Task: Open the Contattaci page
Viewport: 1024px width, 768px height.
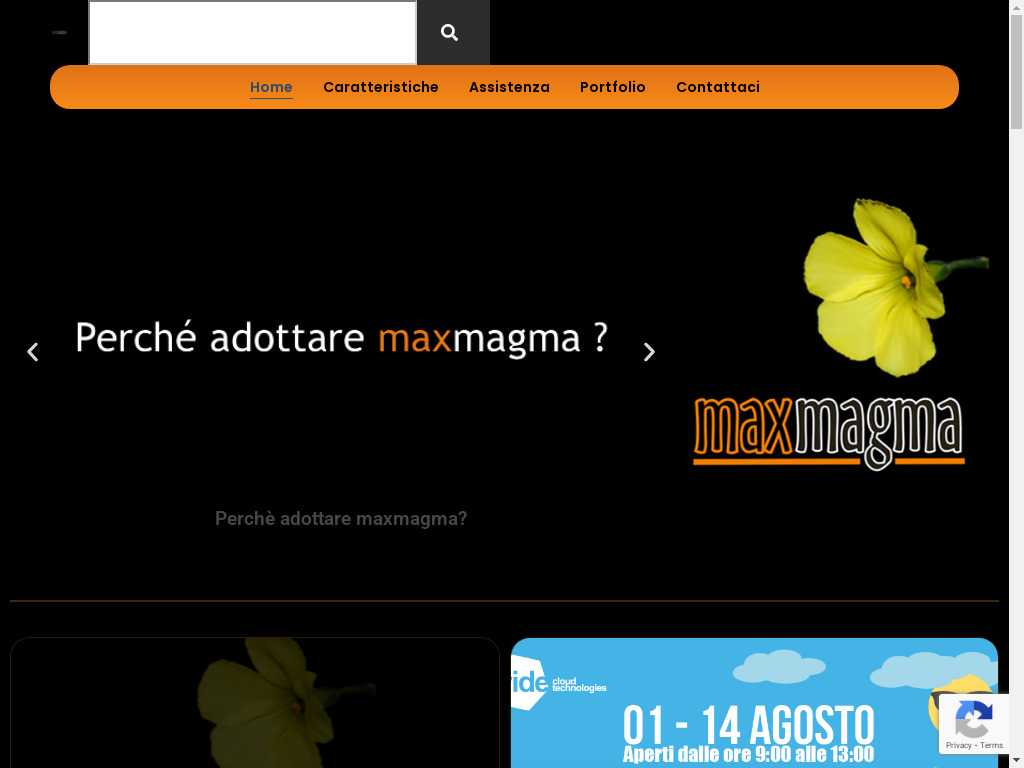Action: pyautogui.click(x=717, y=87)
